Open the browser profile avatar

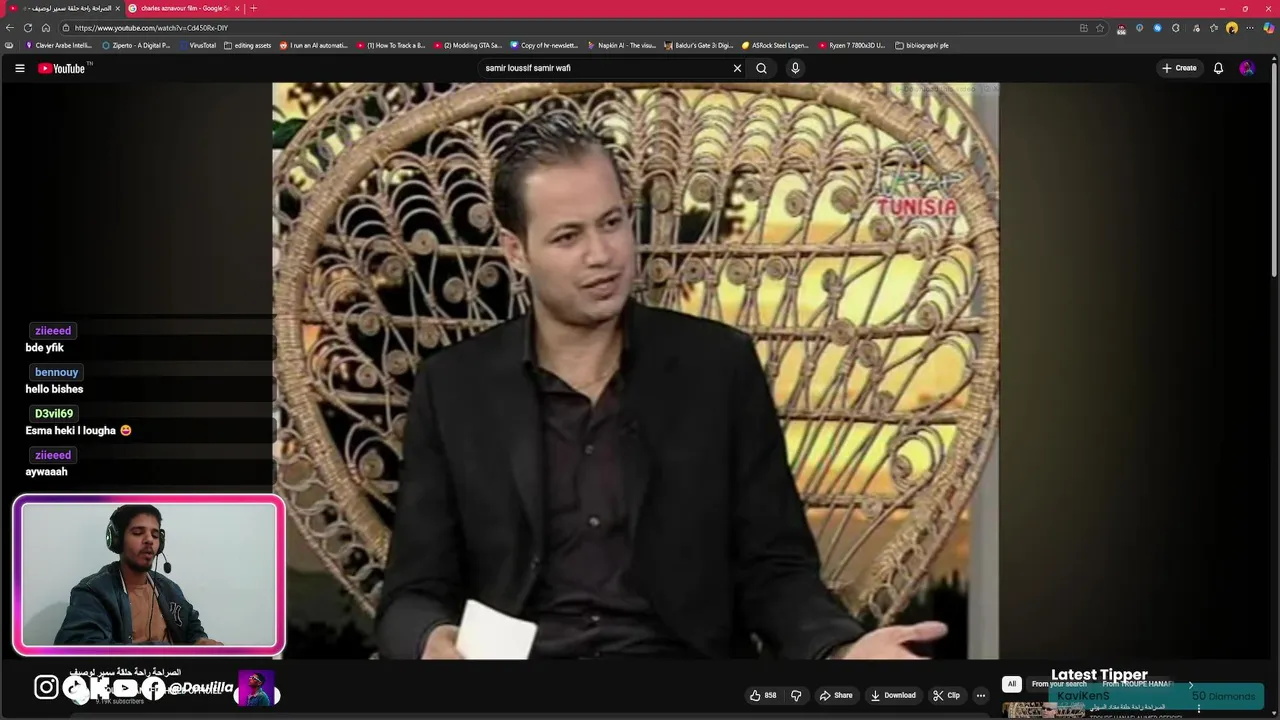pos(1232,28)
